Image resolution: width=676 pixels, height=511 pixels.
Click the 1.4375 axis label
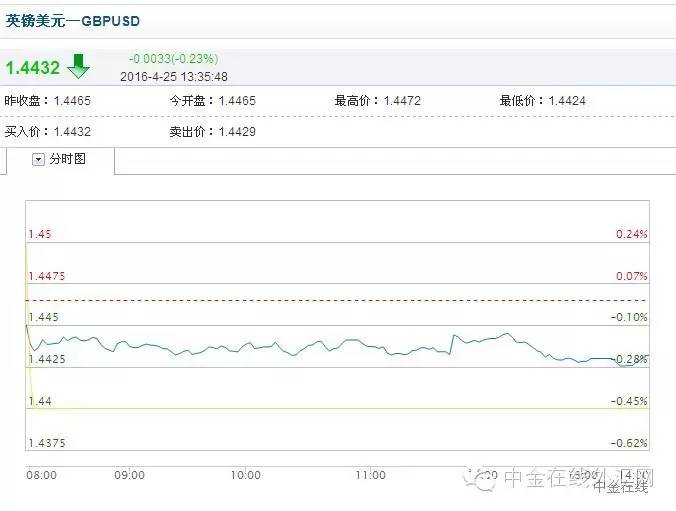47,443
